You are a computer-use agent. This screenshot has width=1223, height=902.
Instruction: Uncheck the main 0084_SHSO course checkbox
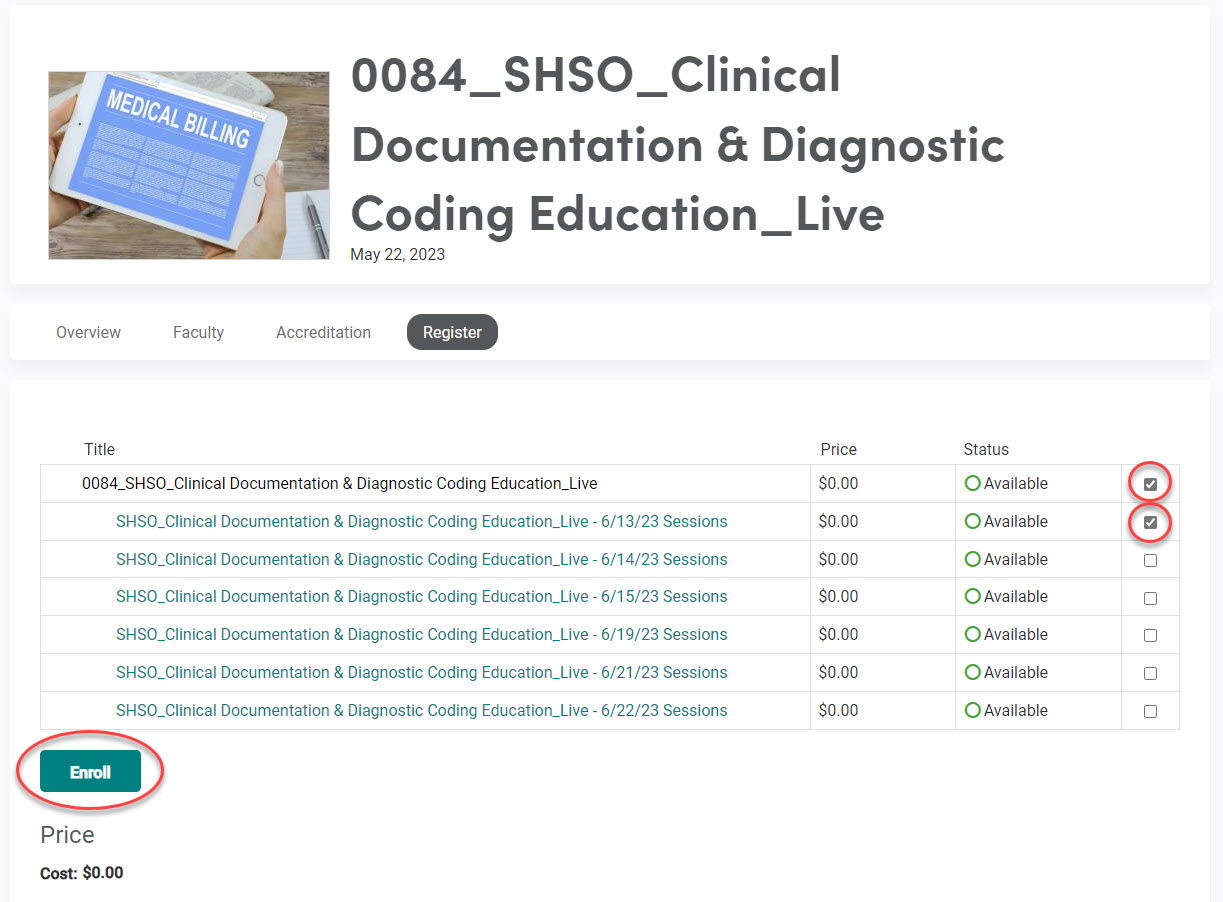[1150, 484]
